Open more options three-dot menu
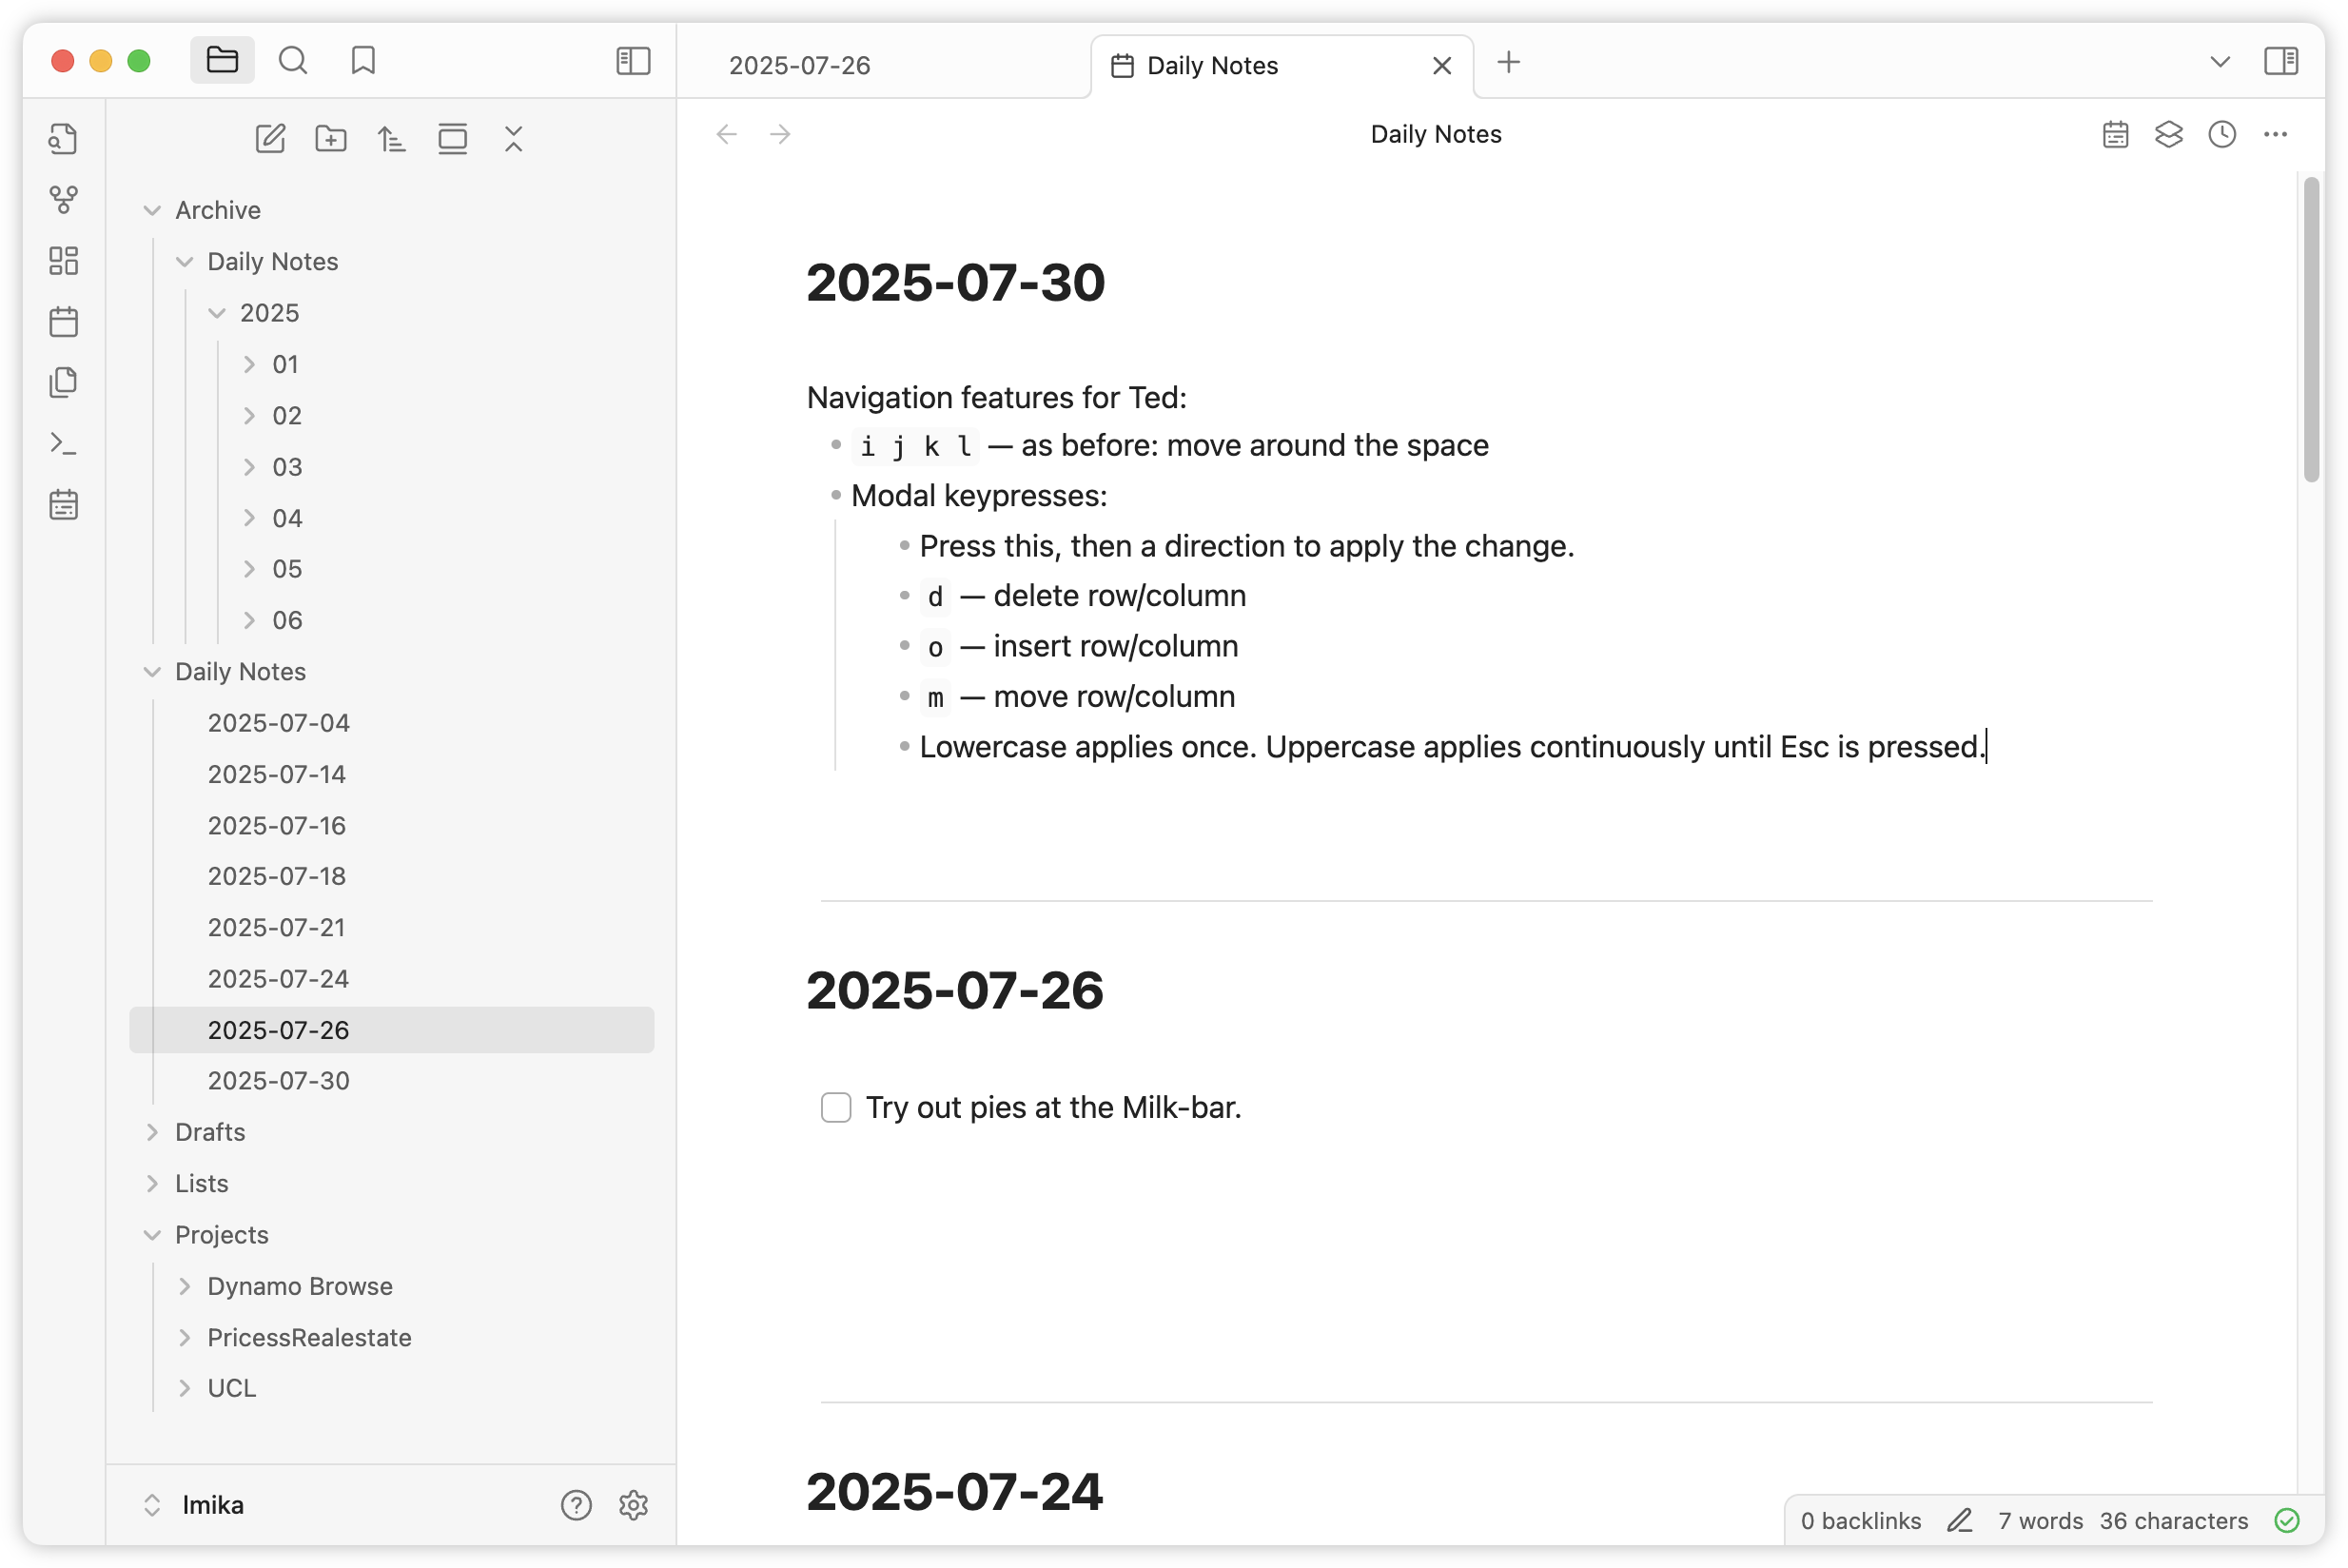The image size is (2348, 1568). coord(2276,134)
